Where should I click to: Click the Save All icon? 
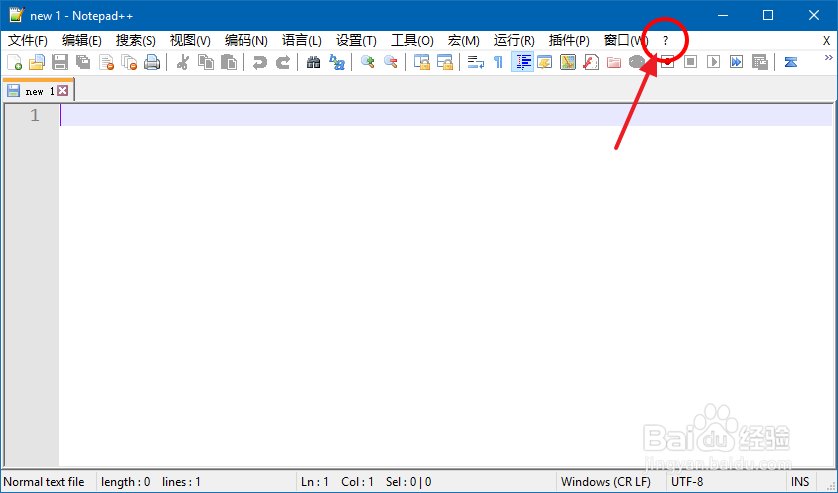click(x=83, y=63)
